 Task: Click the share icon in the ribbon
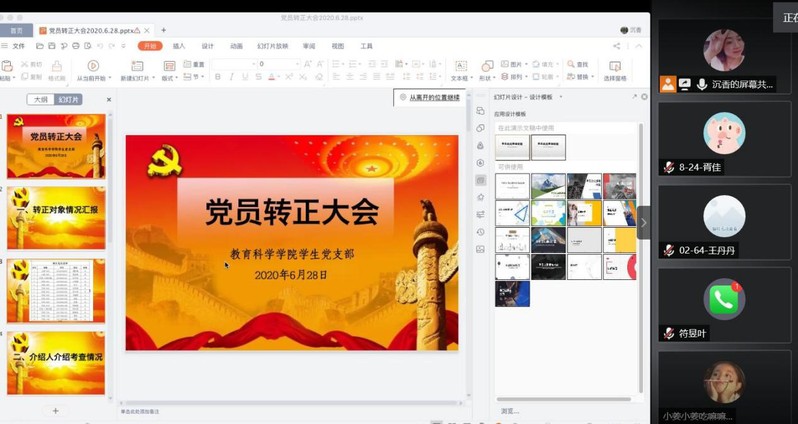tap(617, 46)
